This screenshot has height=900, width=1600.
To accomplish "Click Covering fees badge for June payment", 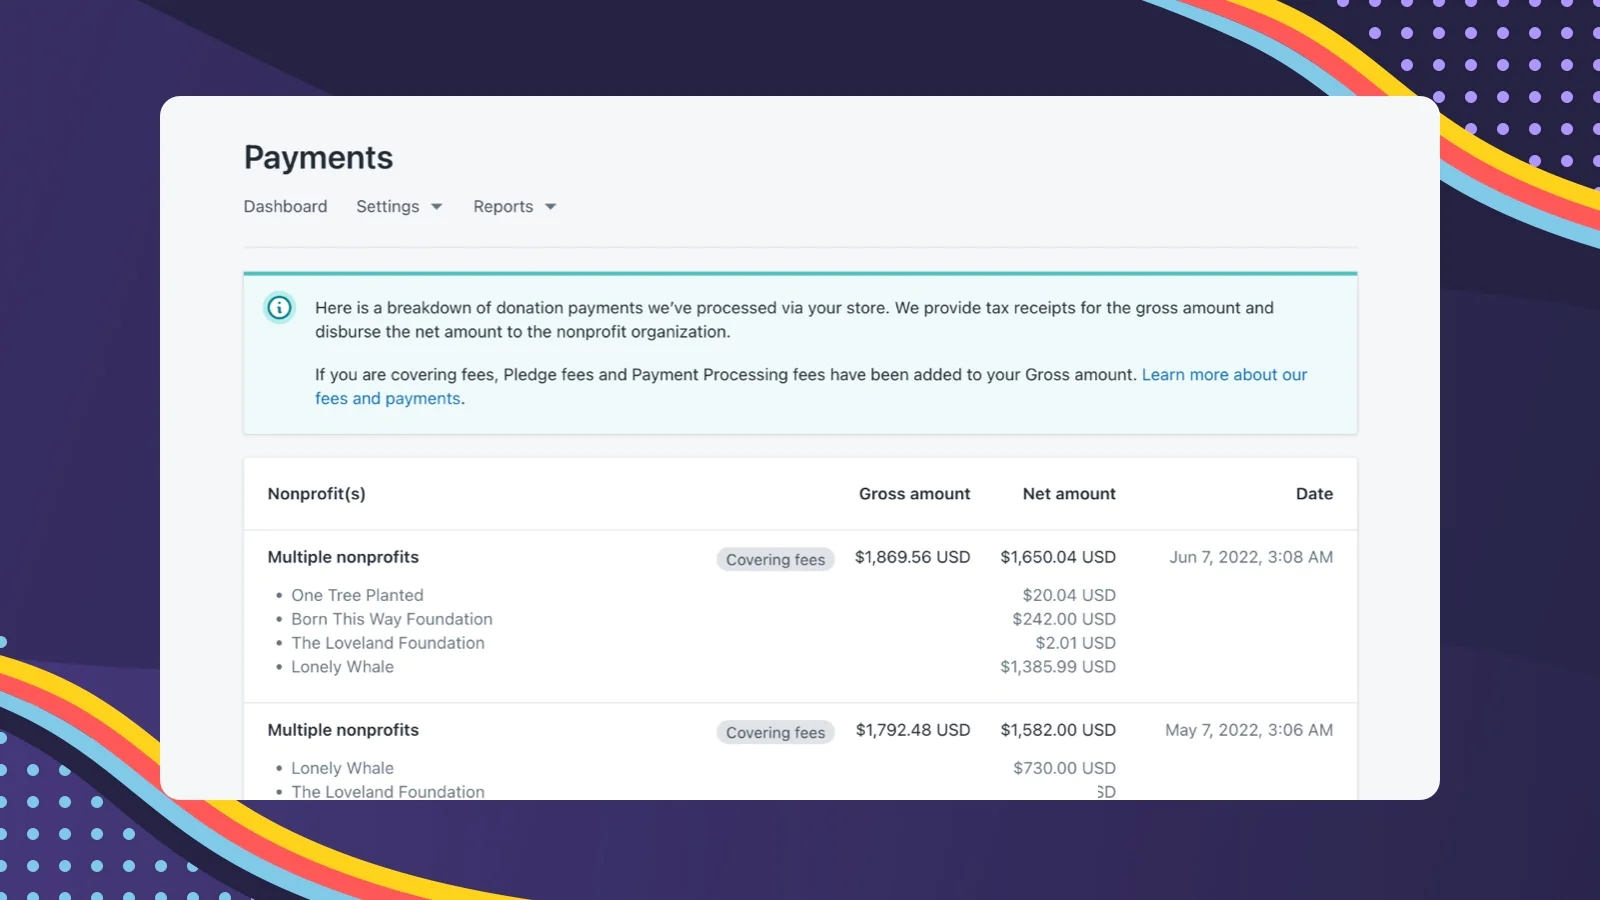I will (775, 559).
